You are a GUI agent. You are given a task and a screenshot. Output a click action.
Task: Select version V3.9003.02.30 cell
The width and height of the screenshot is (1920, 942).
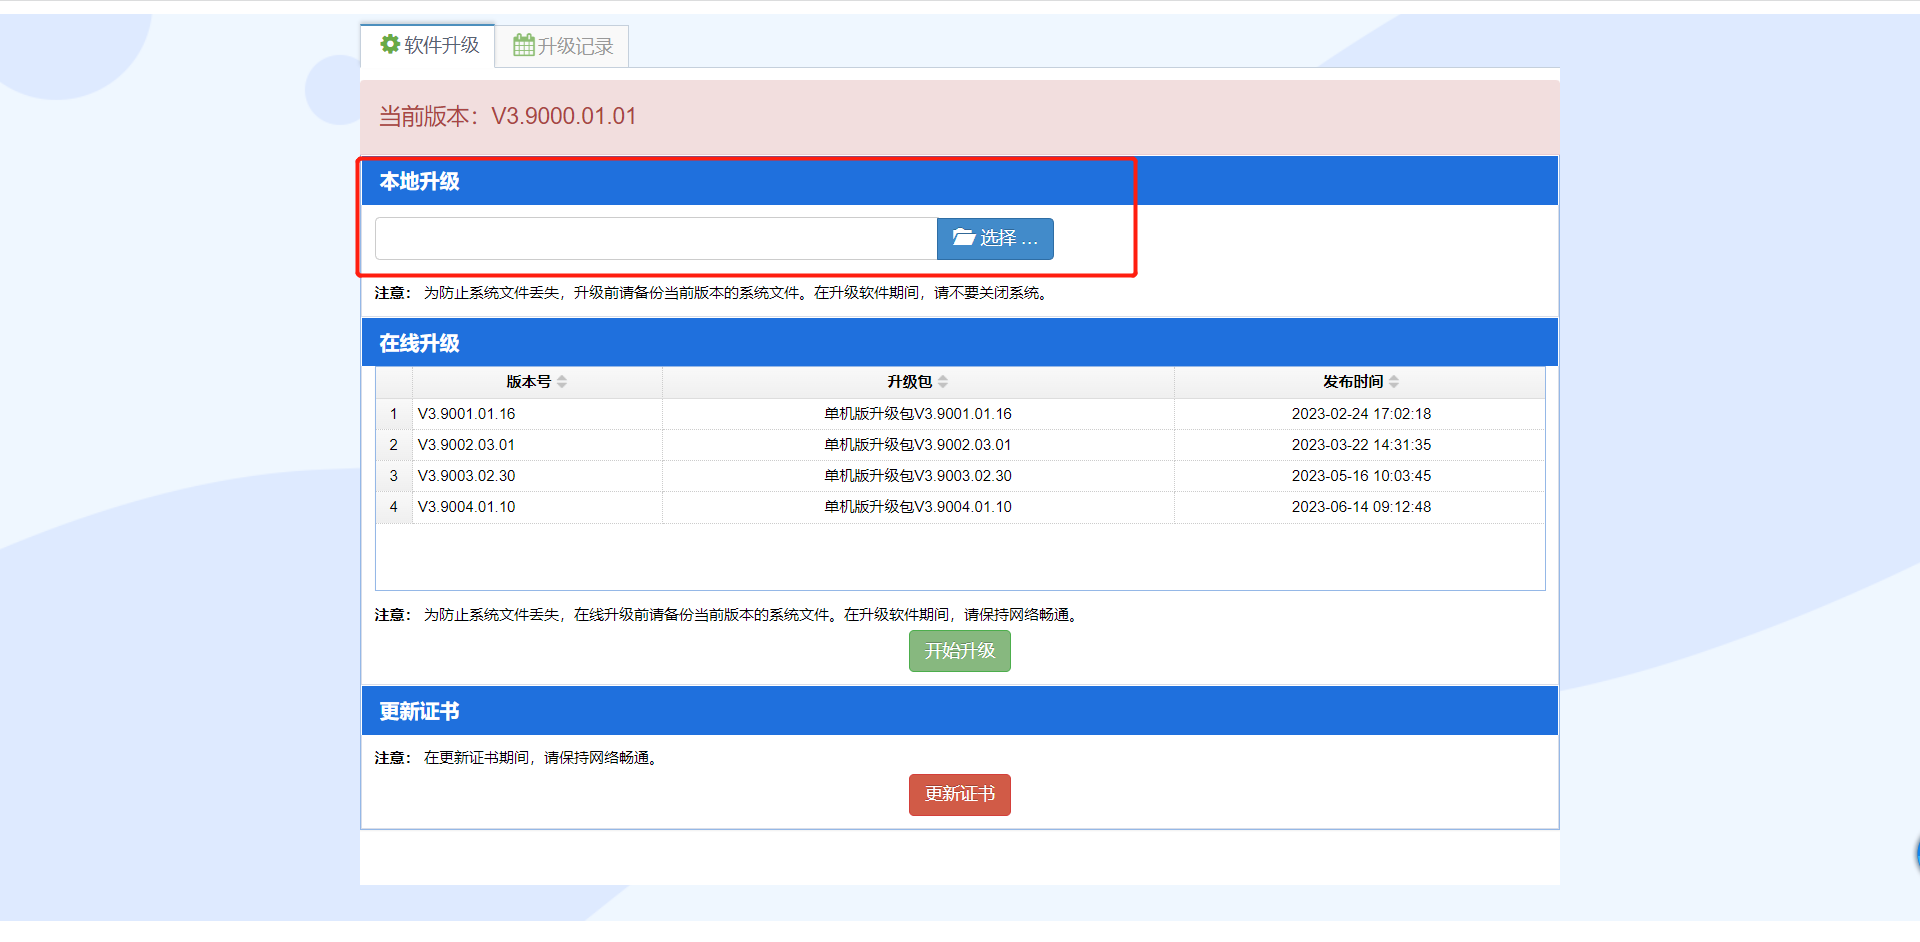point(537,476)
